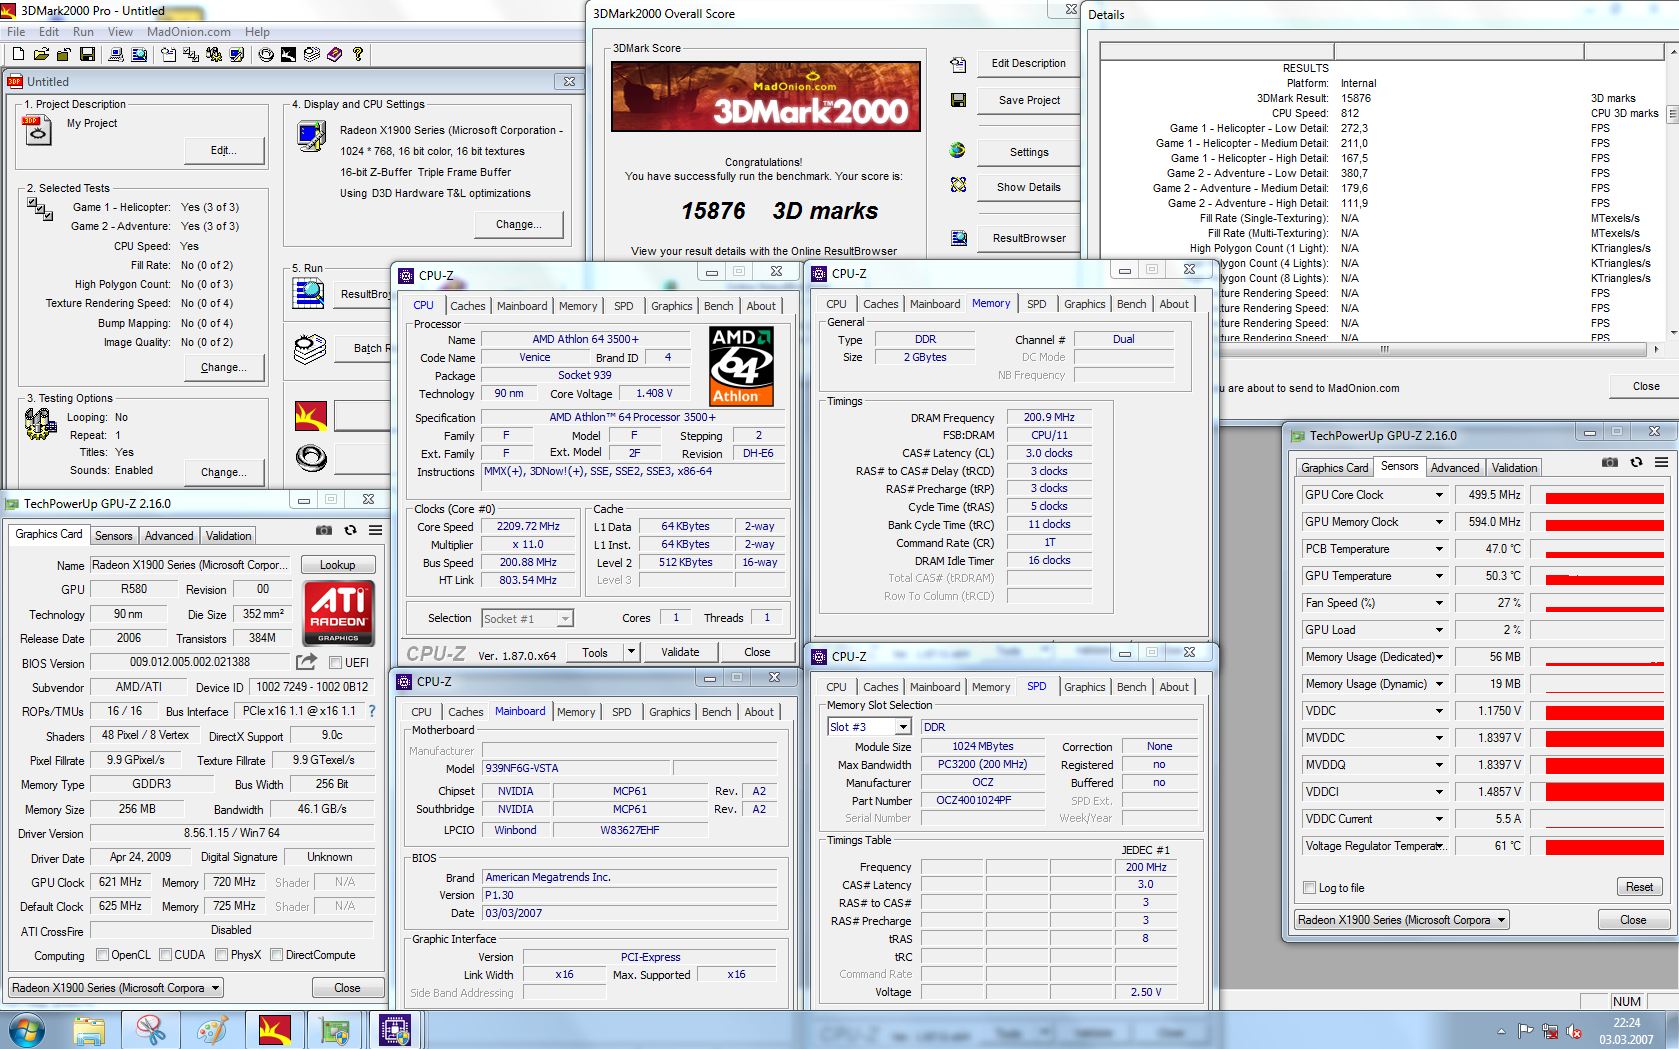The width and height of the screenshot is (1679, 1049).
Task: Click the CPU-Z taskbar icon
Action: (395, 1030)
